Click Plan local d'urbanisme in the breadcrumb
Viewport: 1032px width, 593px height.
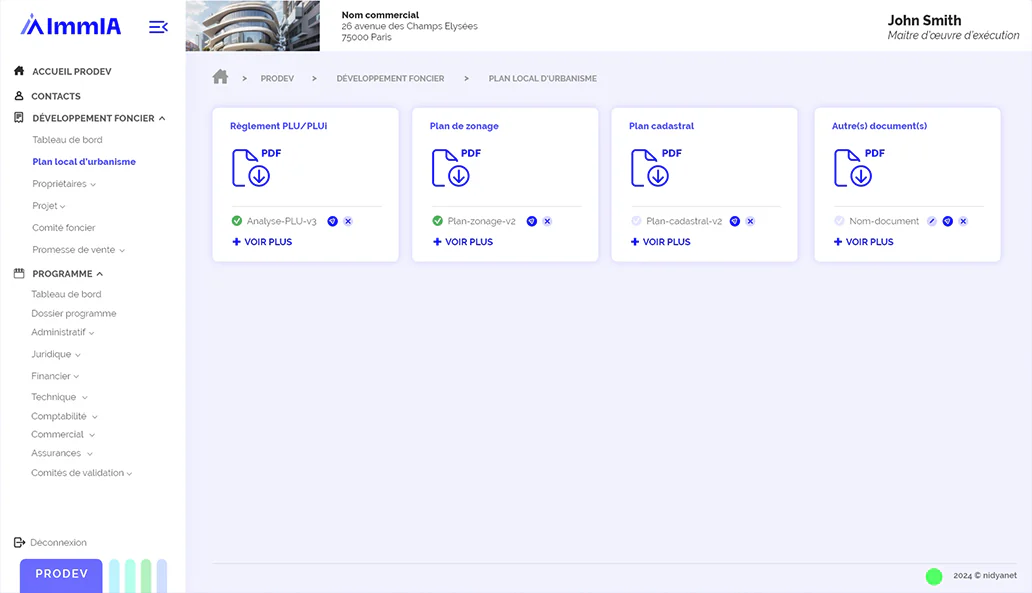pos(542,78)
